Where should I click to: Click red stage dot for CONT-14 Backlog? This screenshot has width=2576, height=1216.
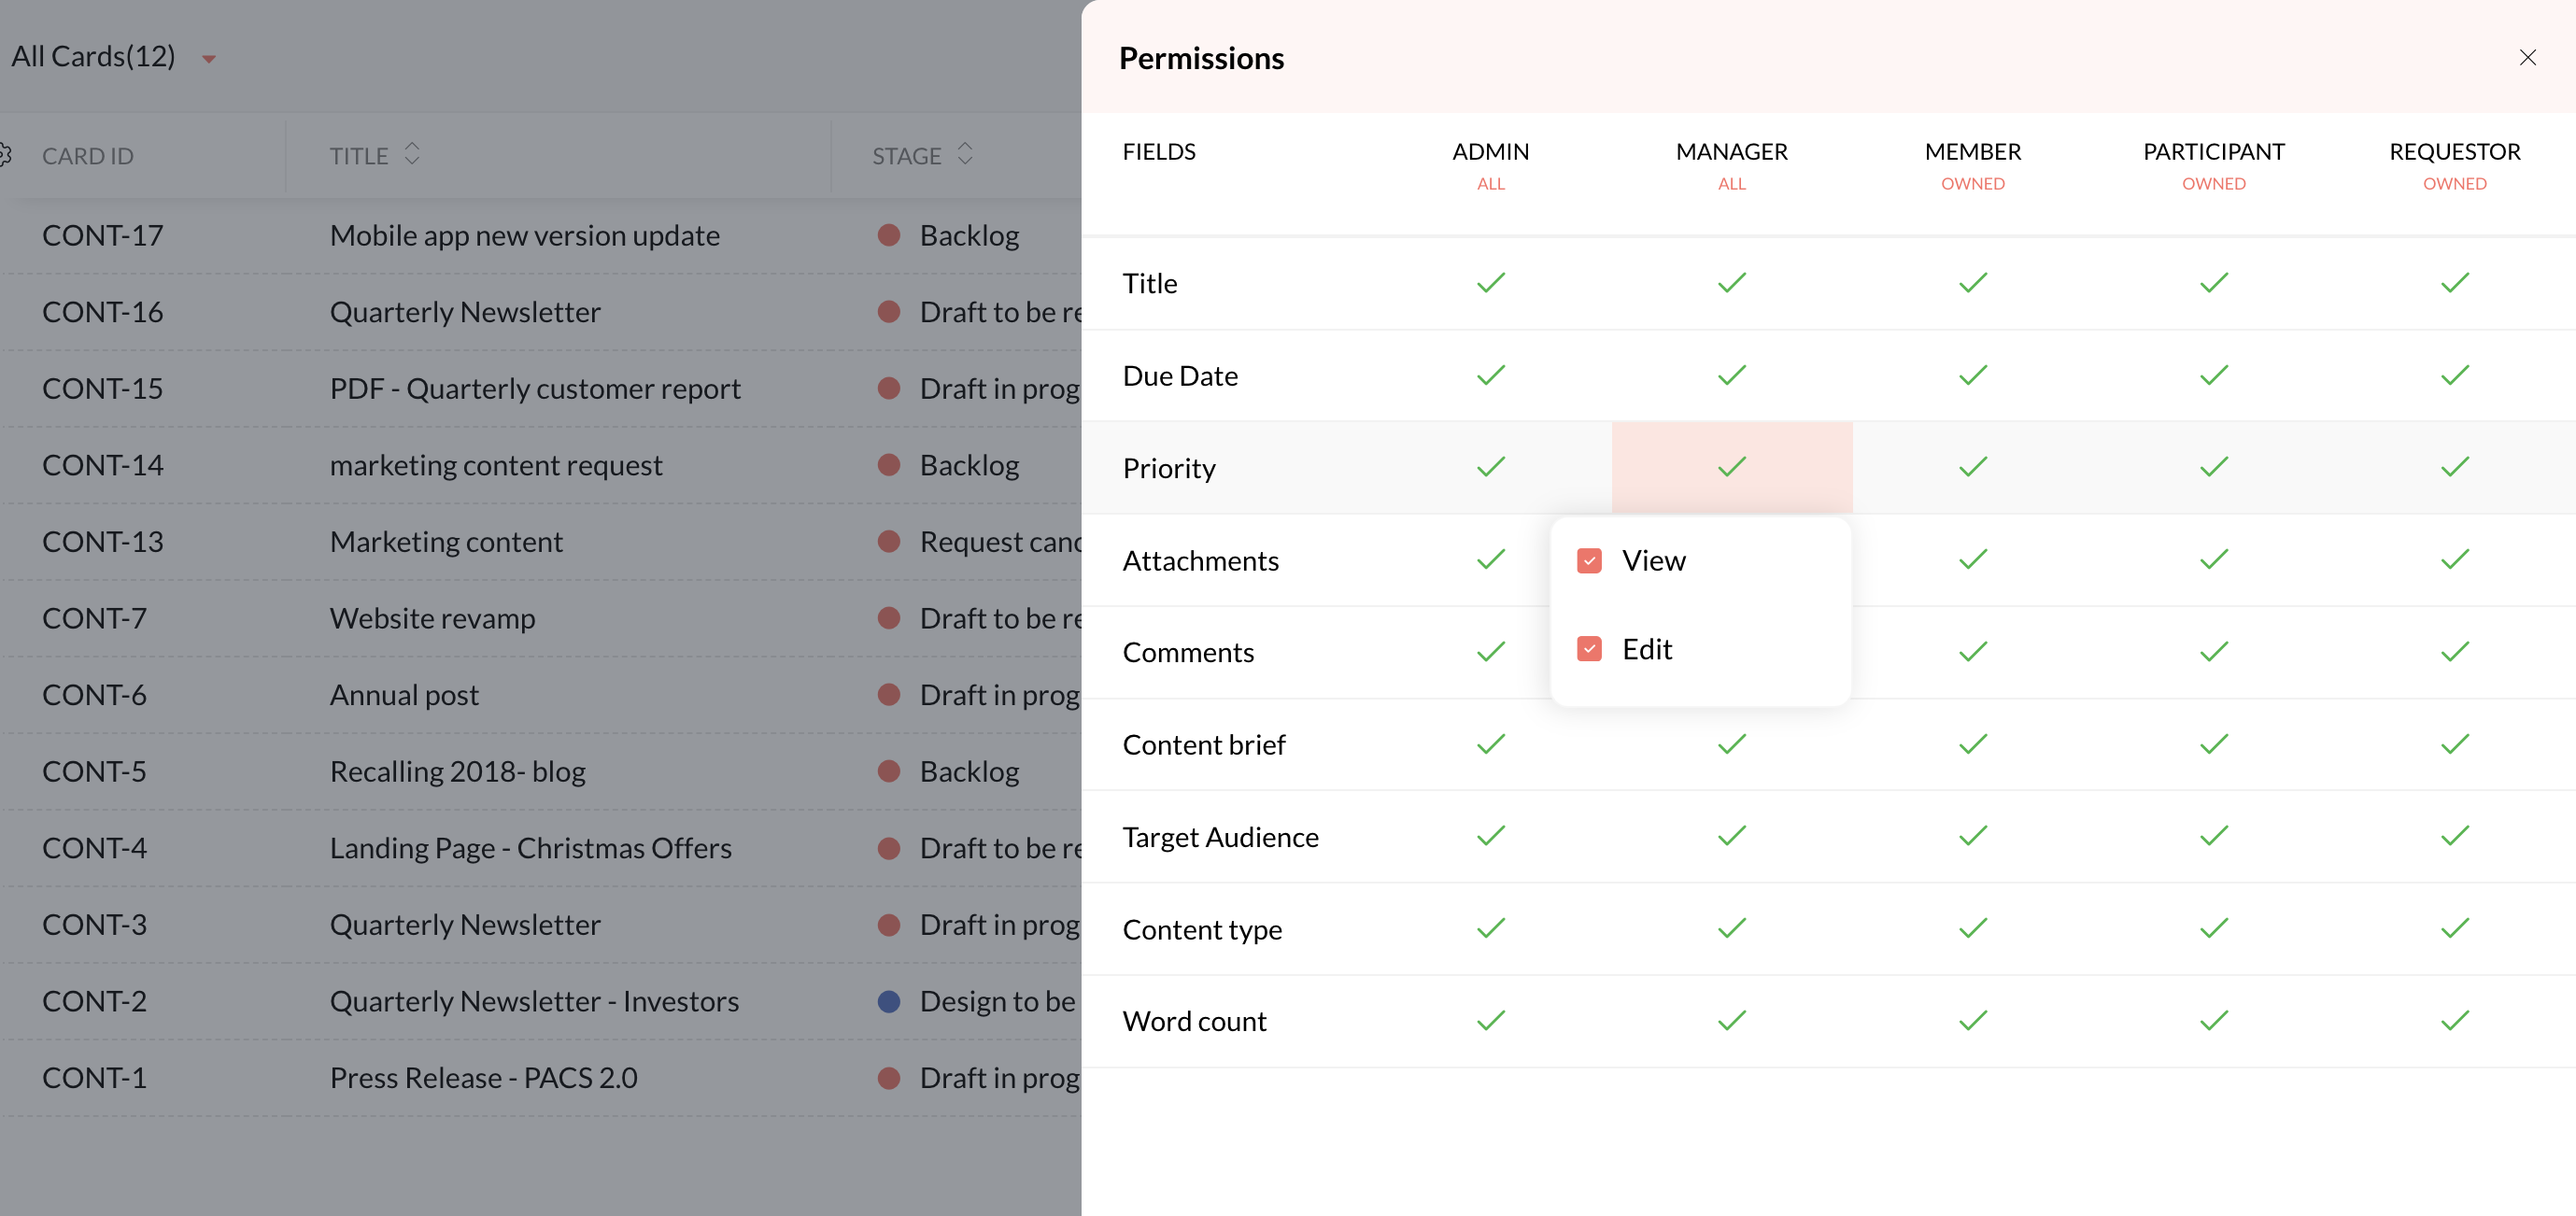[888, 465]
